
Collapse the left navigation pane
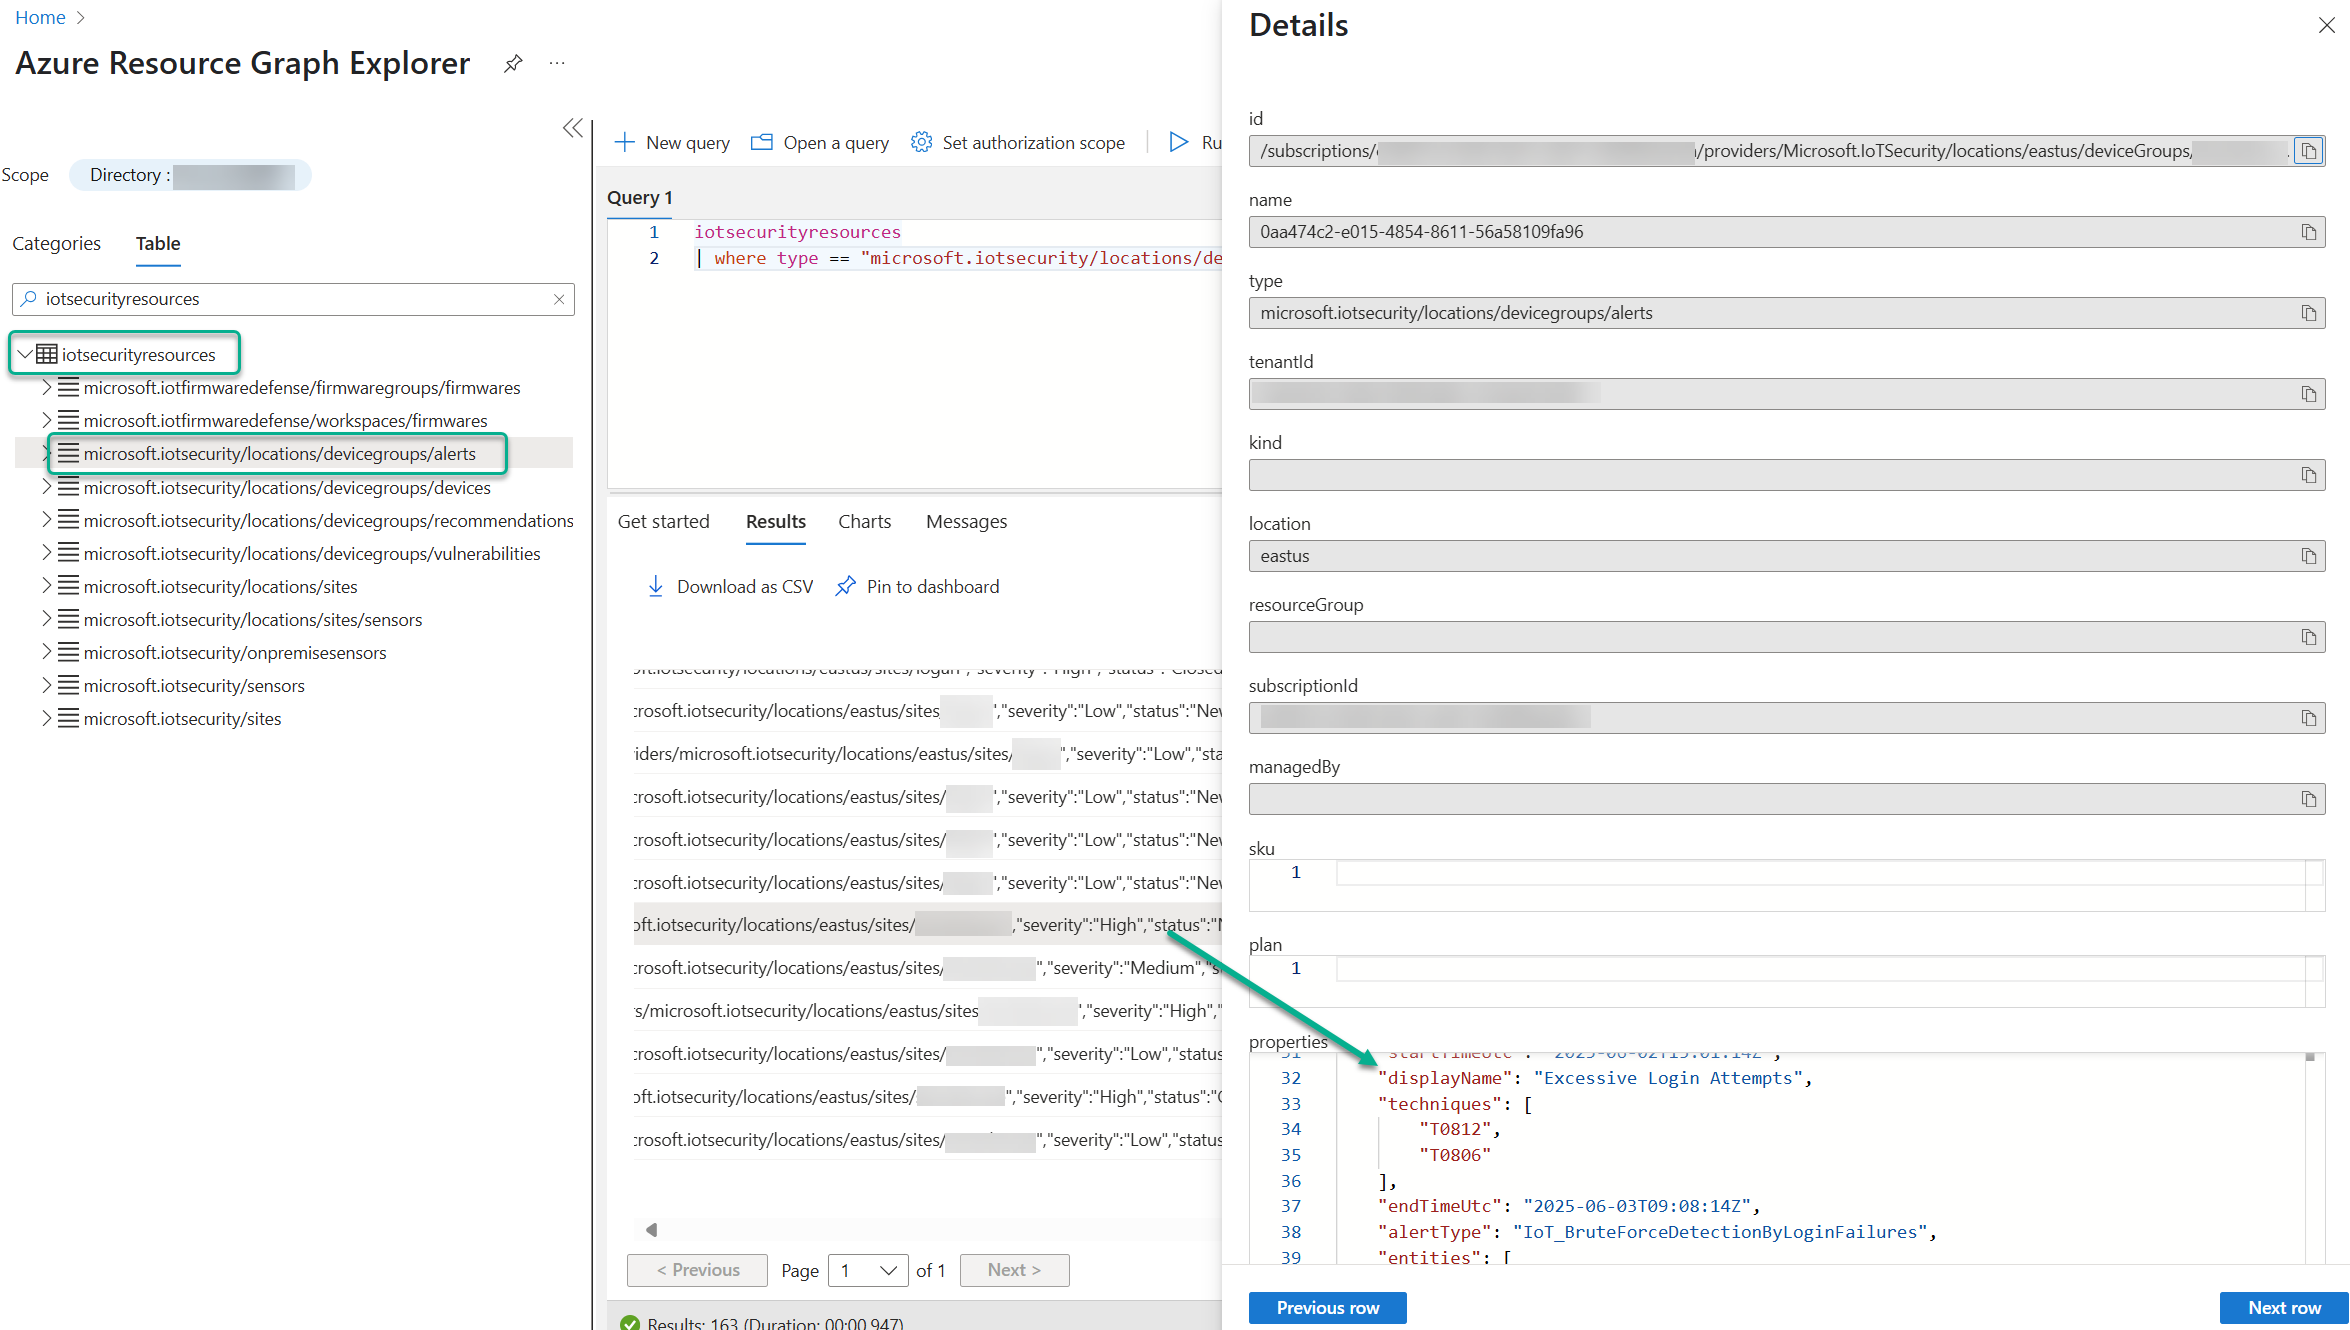(572, 128)
